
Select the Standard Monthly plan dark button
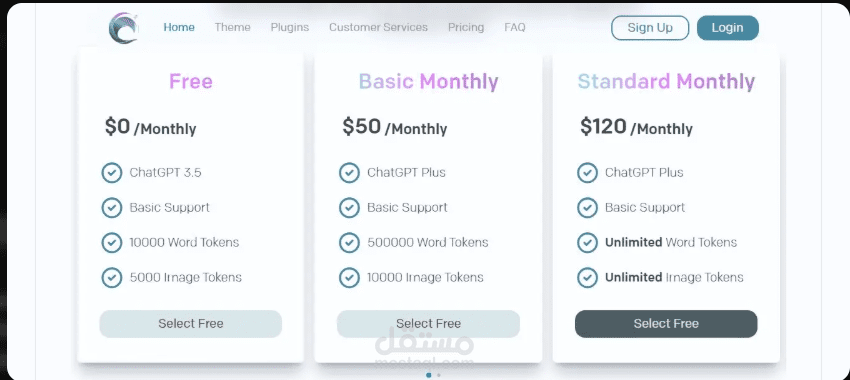666,324
